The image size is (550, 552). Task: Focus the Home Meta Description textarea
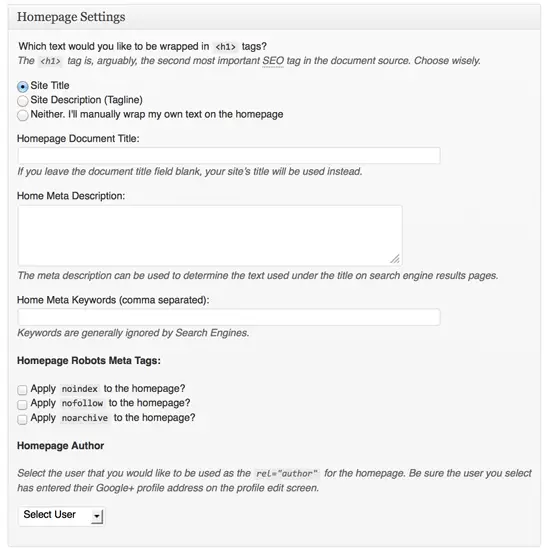point(210,235)
